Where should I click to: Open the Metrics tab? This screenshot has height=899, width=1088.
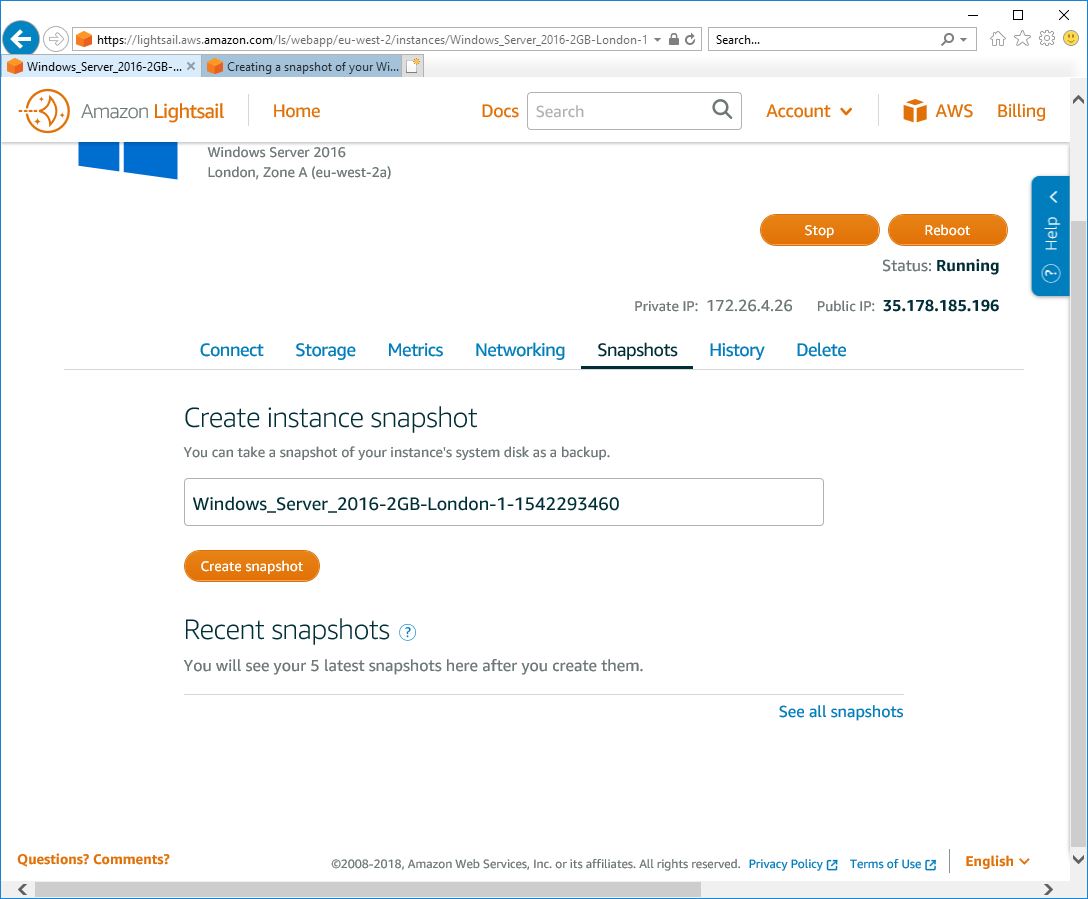(415, 350)
